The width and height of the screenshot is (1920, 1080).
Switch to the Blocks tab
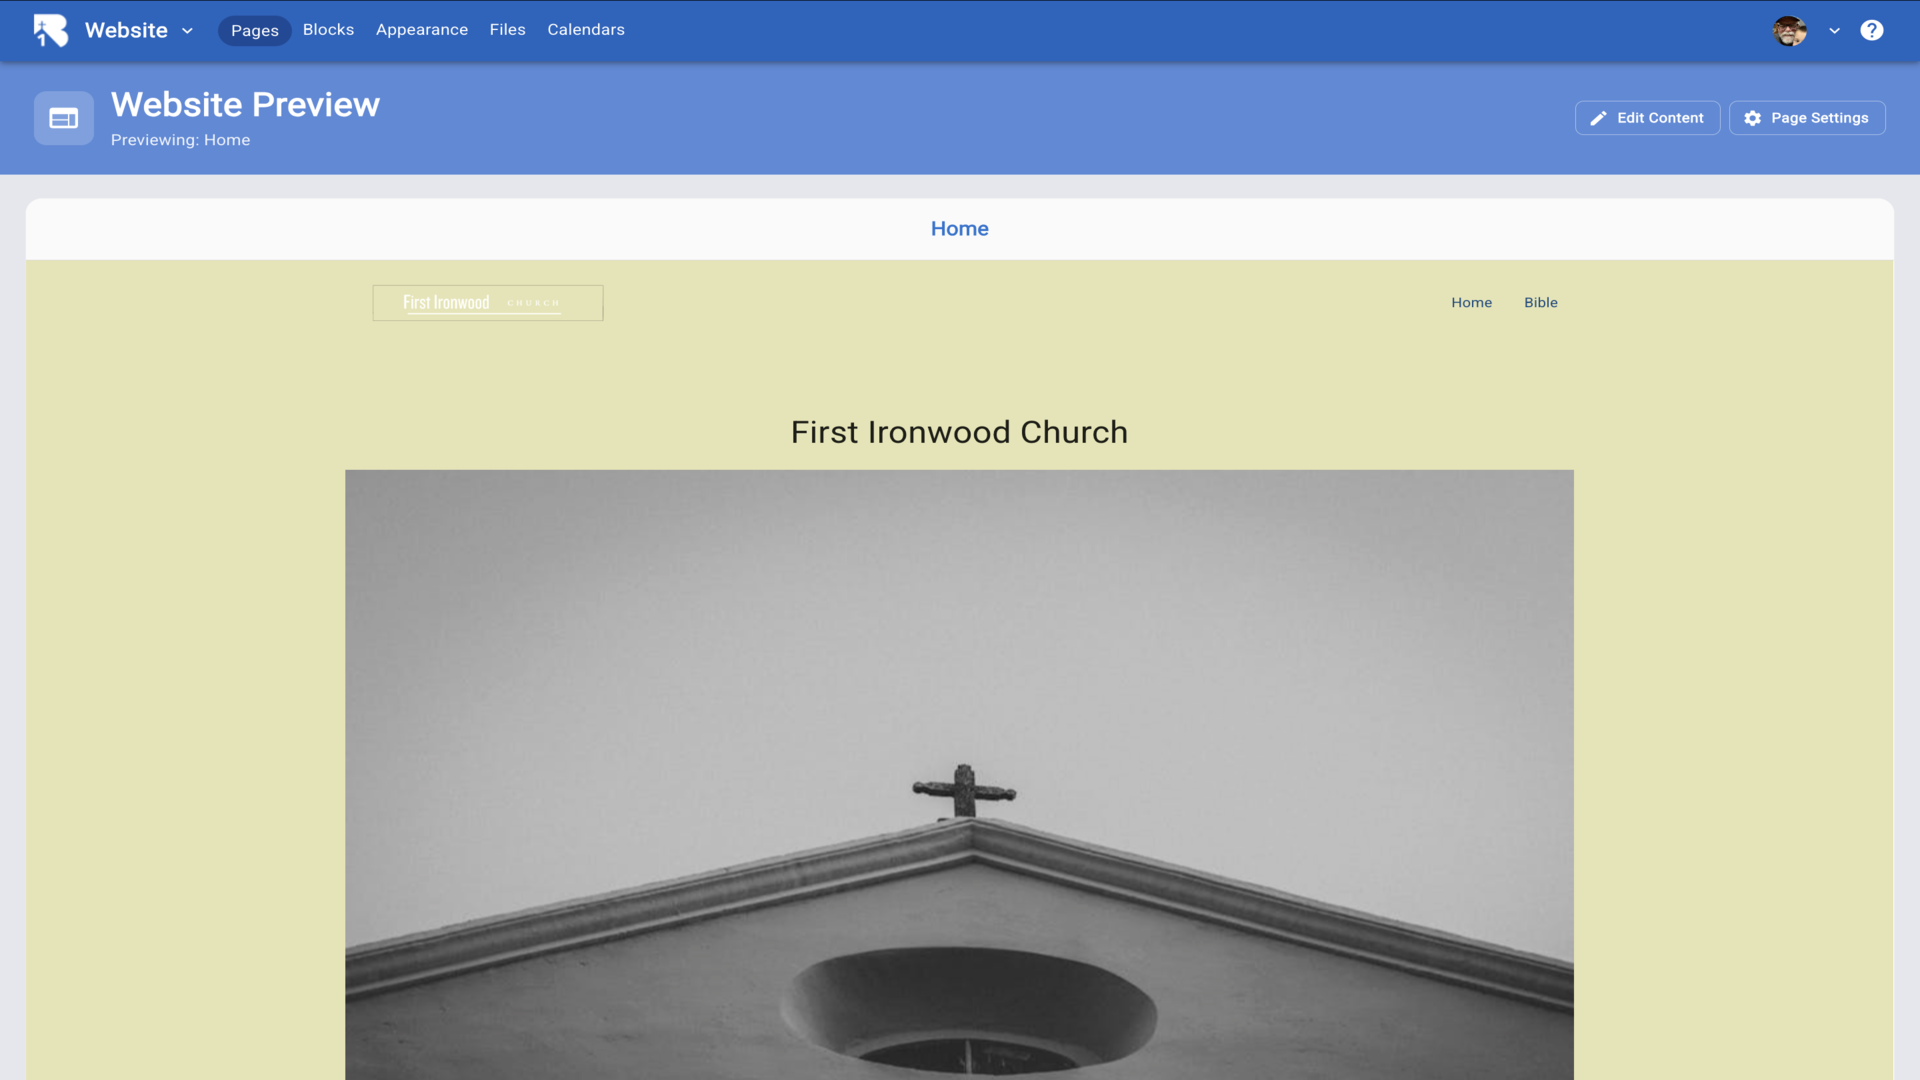click(328, 30)
